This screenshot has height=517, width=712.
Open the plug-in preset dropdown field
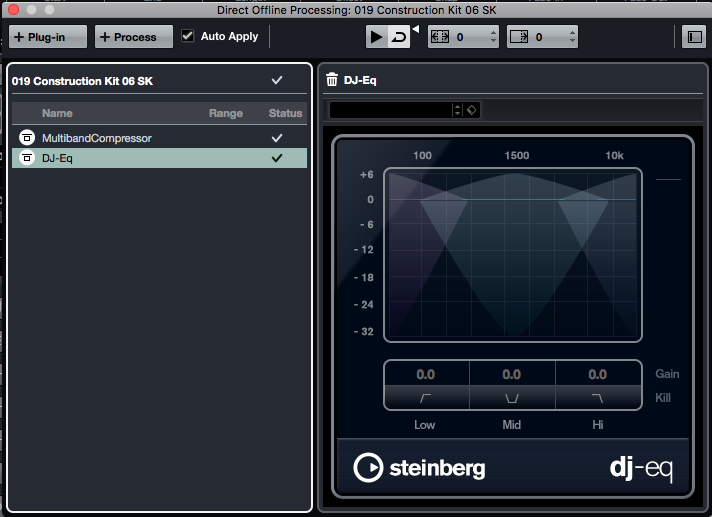pos(394,110)
